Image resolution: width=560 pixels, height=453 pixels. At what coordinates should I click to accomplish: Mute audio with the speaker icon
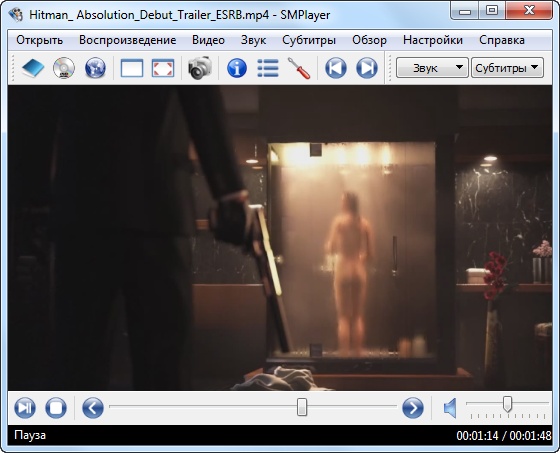(450, 408)
